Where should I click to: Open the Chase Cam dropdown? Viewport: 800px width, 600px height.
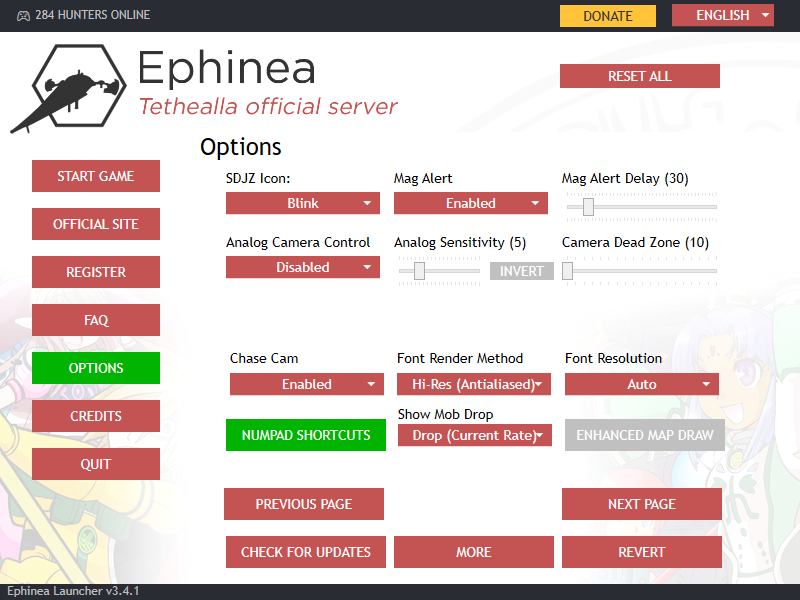coord(307,384)
